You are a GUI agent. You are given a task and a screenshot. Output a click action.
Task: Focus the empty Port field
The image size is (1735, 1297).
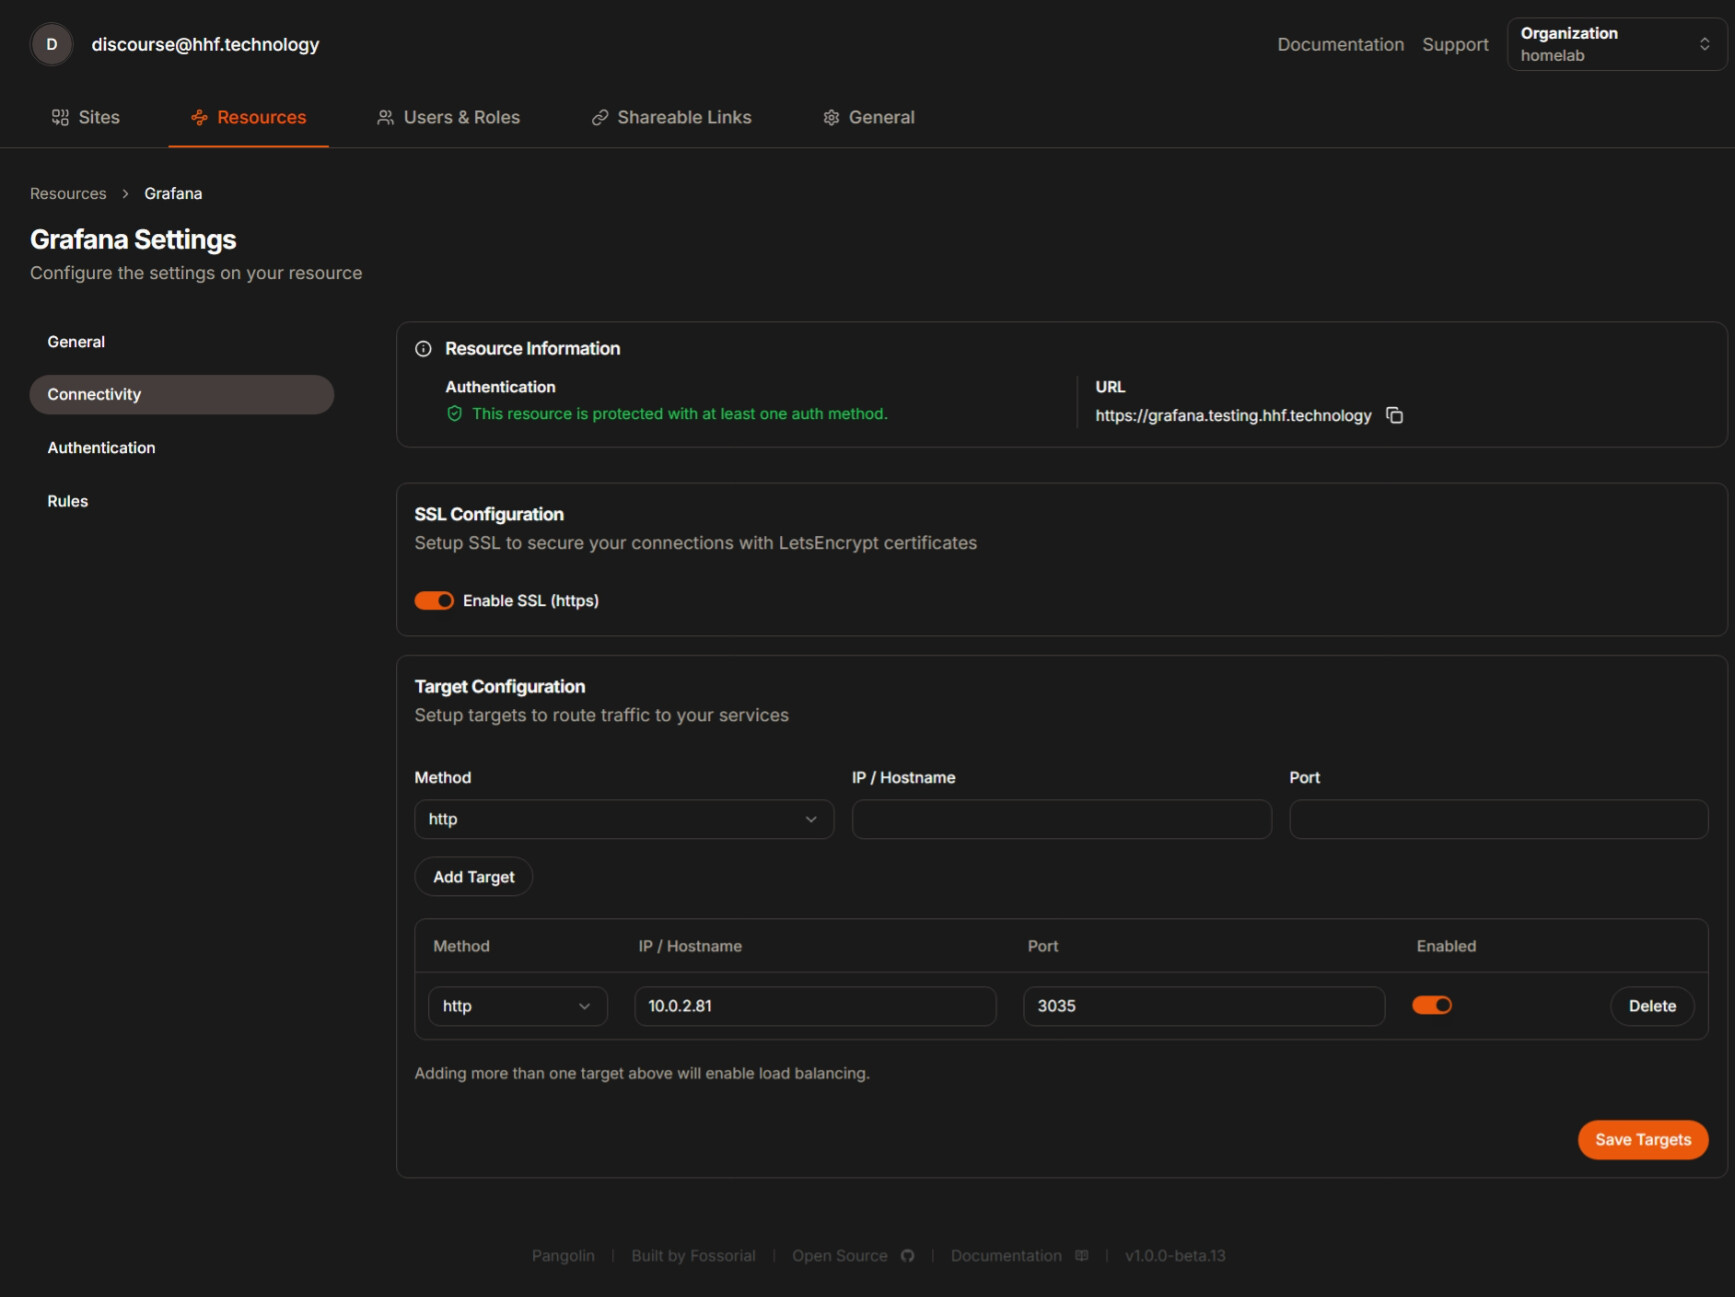click(1498, 819)
